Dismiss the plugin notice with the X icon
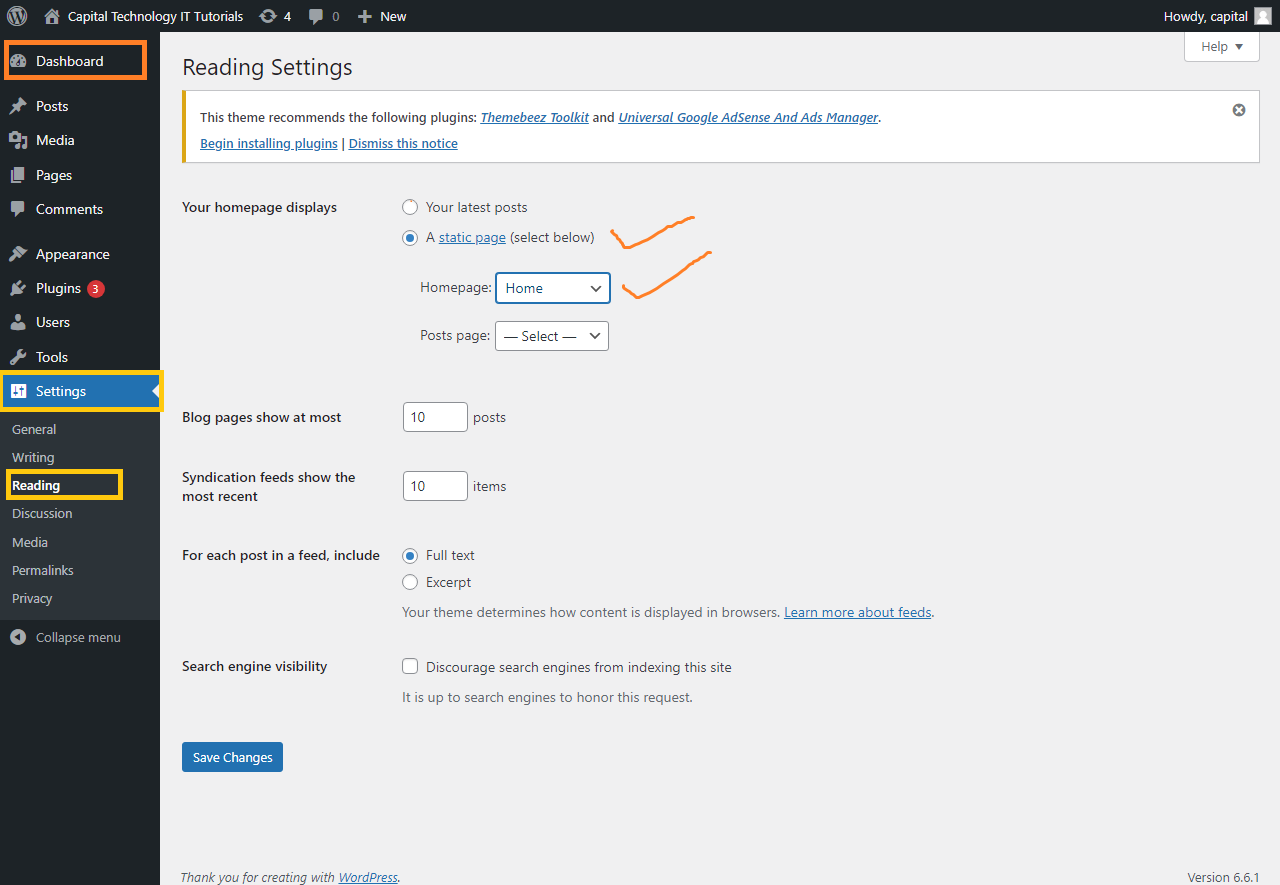 coord(1239,110)
